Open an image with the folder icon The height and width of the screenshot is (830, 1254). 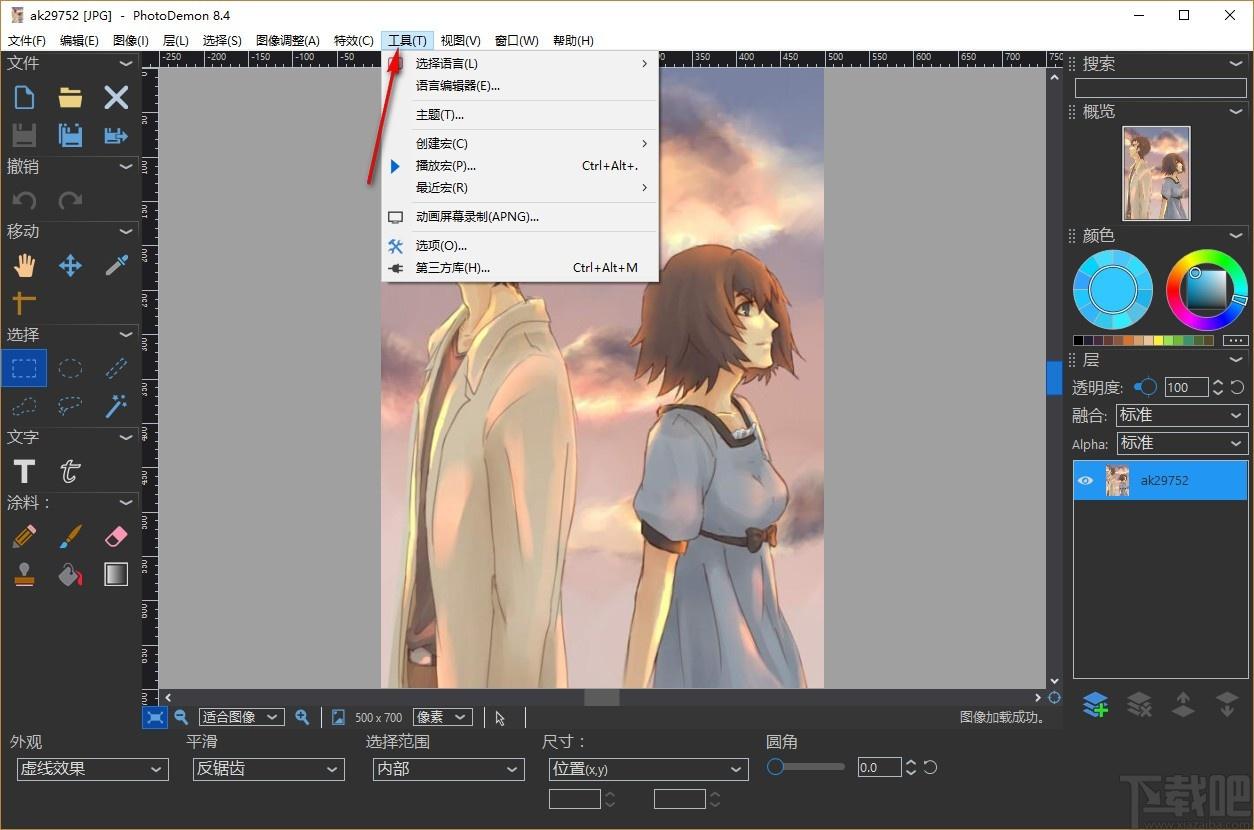70,97
